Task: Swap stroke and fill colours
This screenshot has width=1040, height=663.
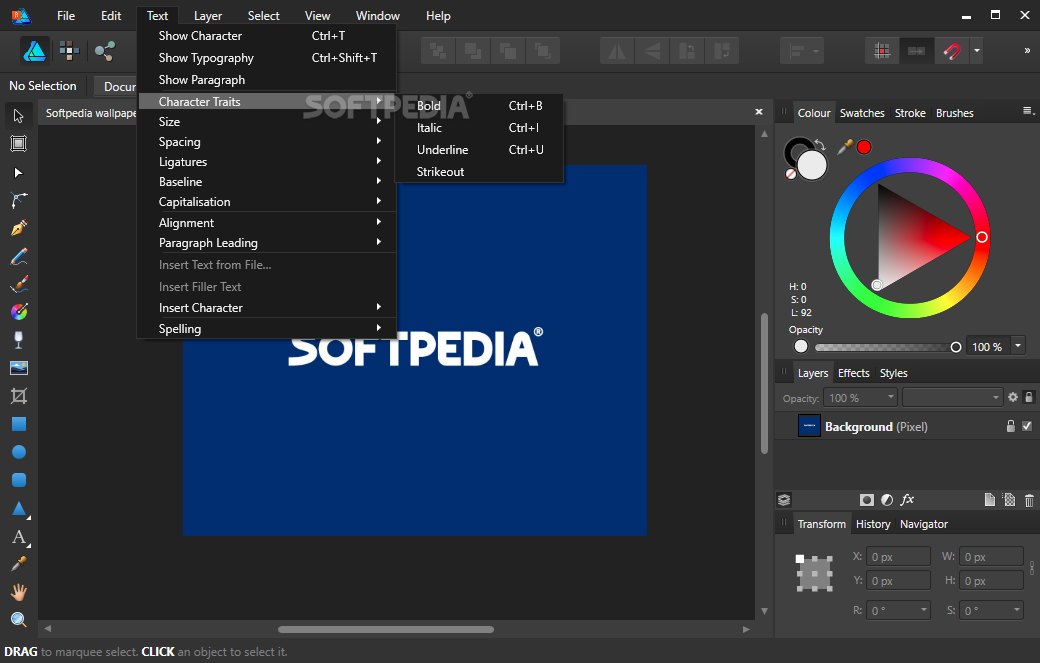Action: click(x=820, y=145)
